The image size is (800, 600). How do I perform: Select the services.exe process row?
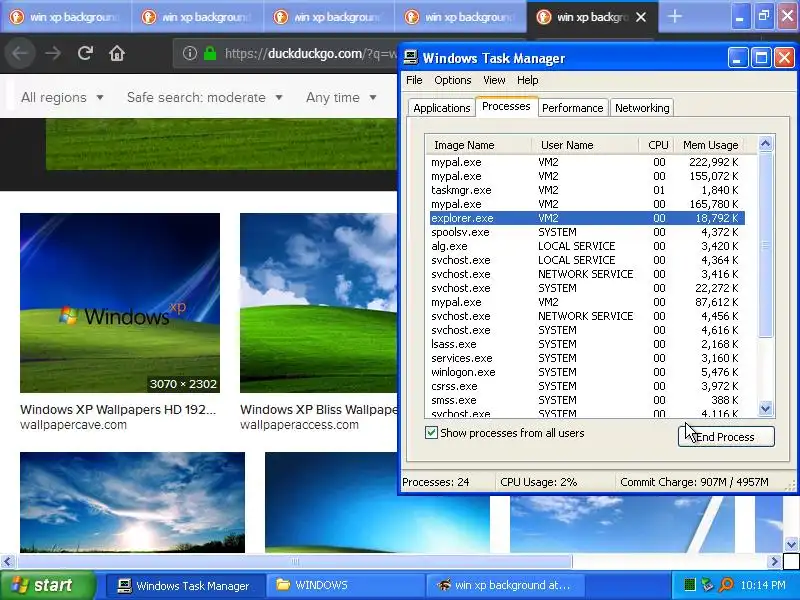click(586, 358)
